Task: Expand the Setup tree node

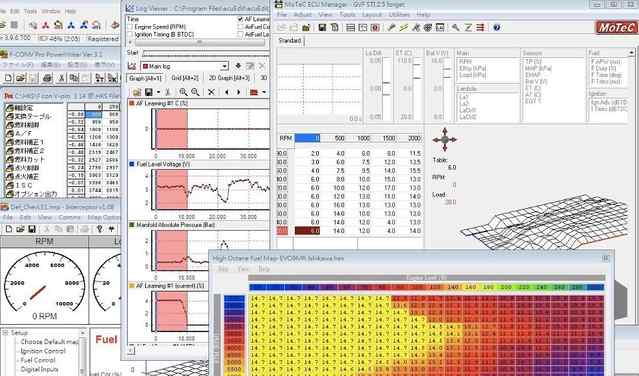Action: pos(6,333)
